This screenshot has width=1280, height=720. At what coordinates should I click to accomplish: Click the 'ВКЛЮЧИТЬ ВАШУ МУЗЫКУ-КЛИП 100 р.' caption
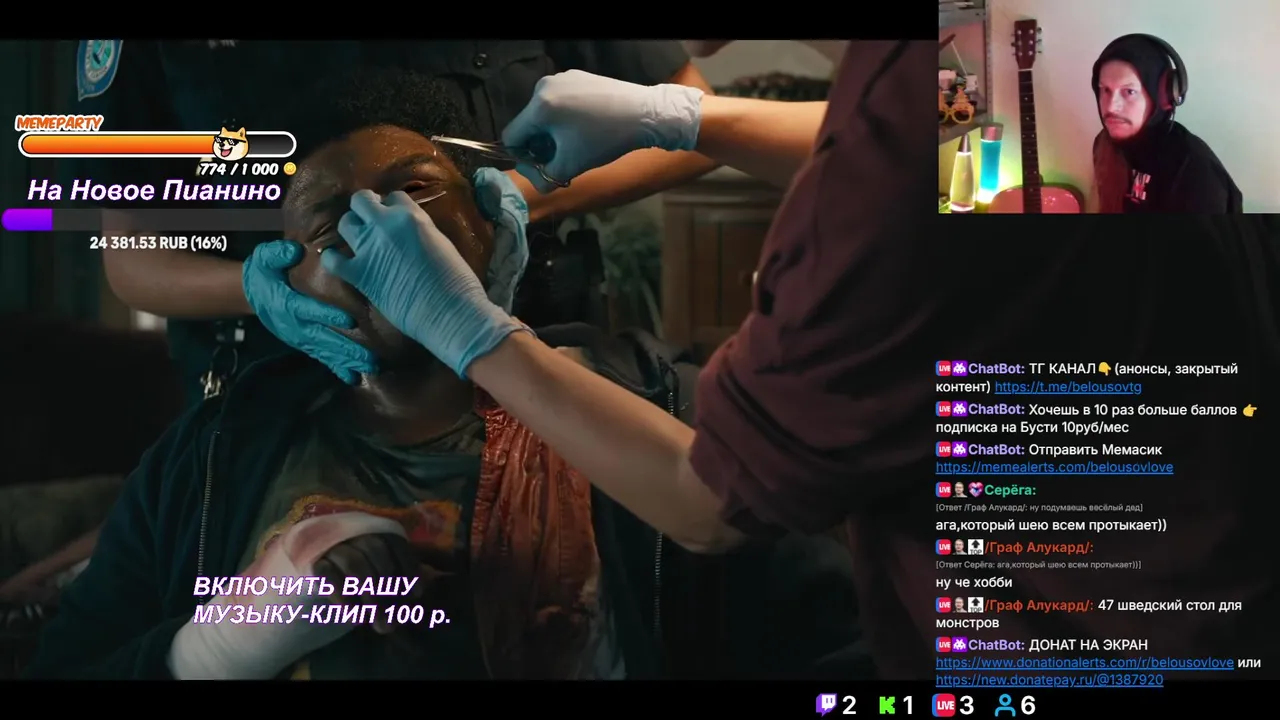pos(322,601)
